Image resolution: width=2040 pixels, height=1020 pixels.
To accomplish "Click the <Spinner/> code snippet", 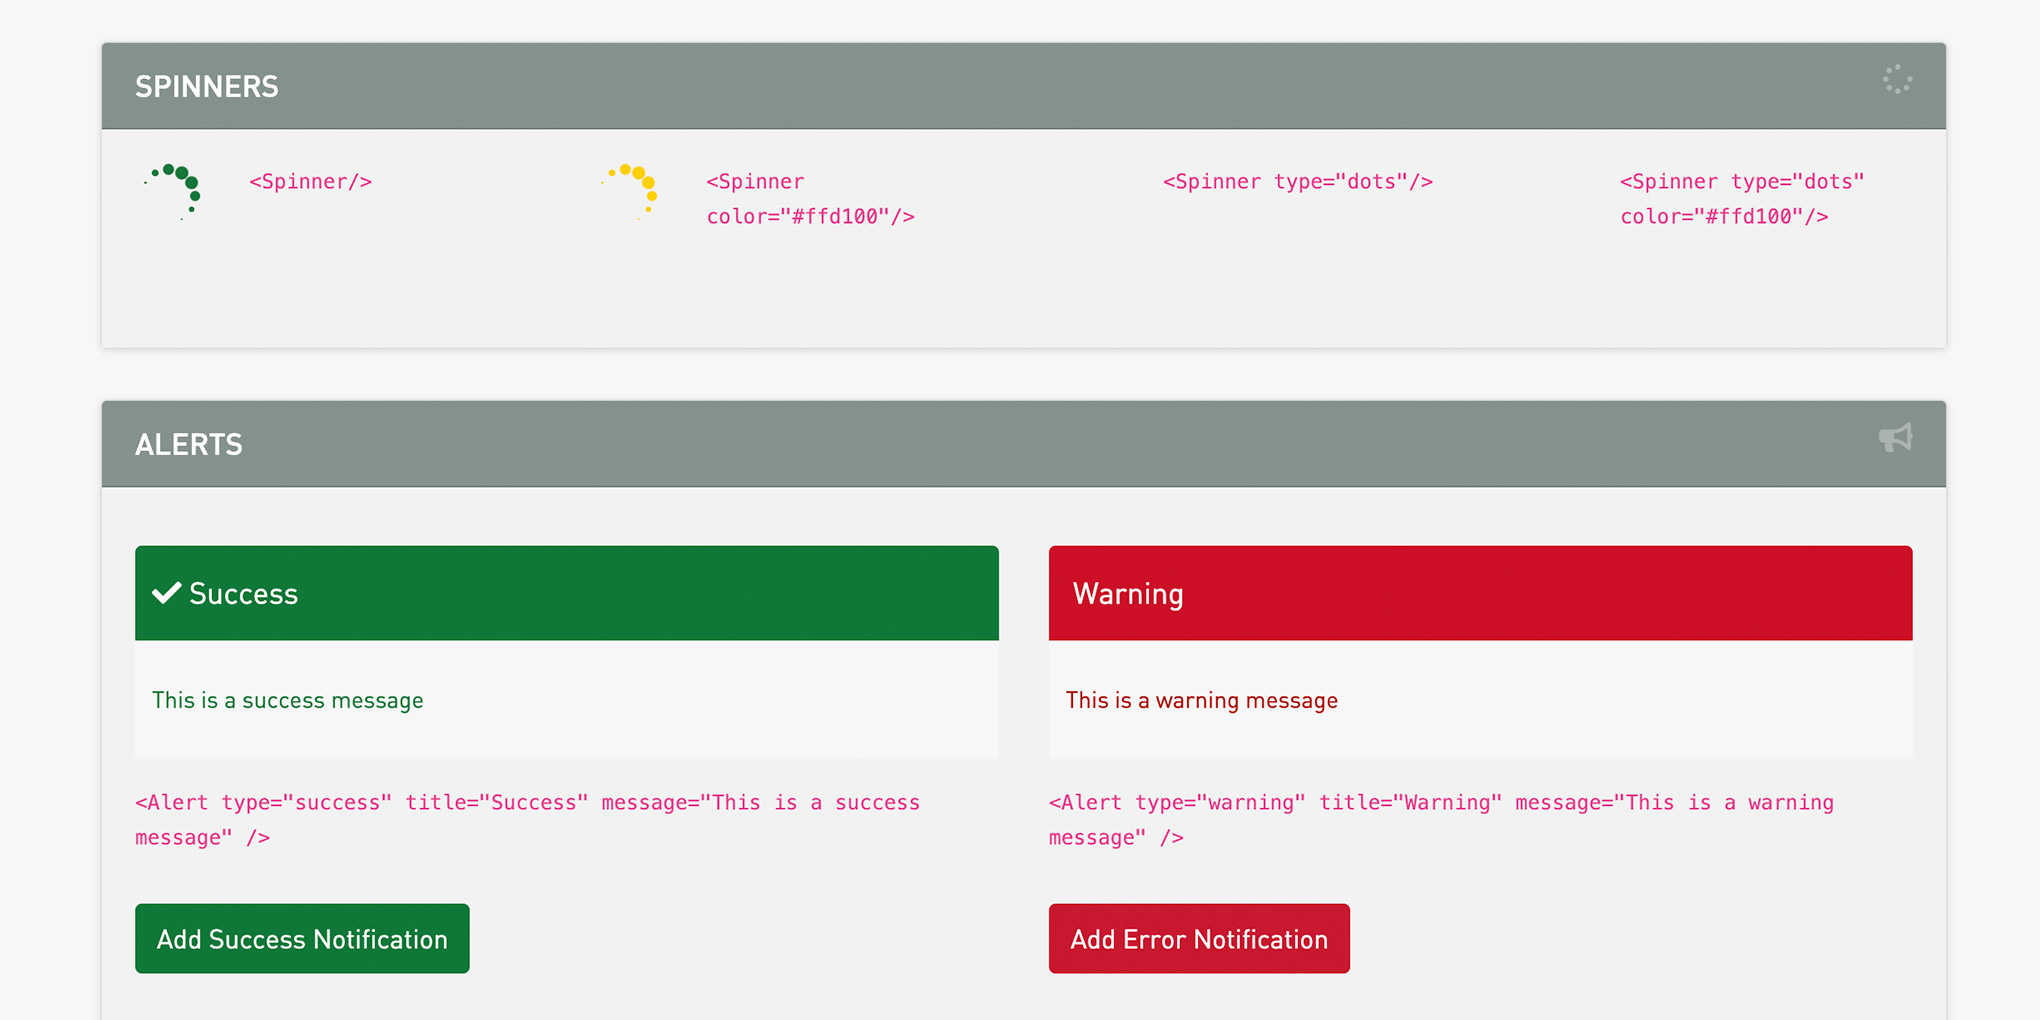I will click(x=310, y=182).
